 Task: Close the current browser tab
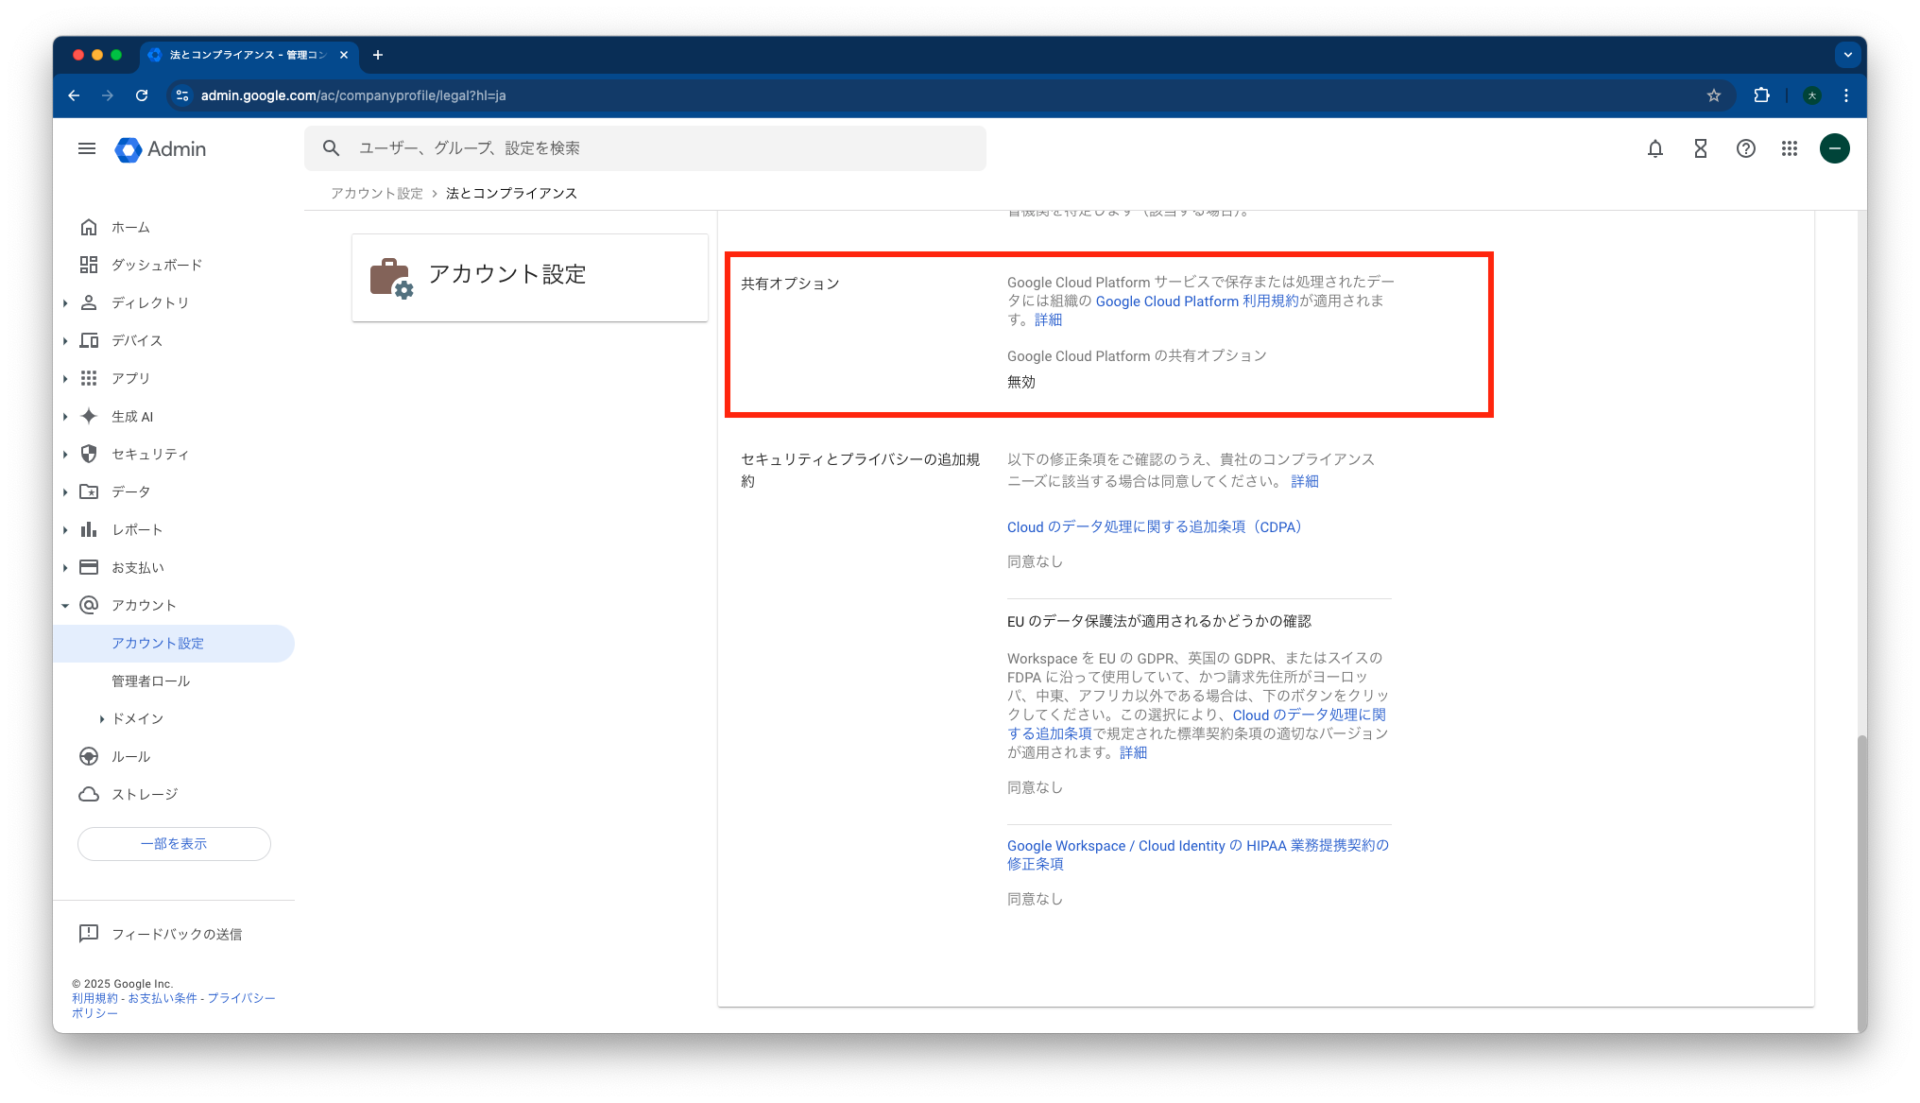pos(344,55)
